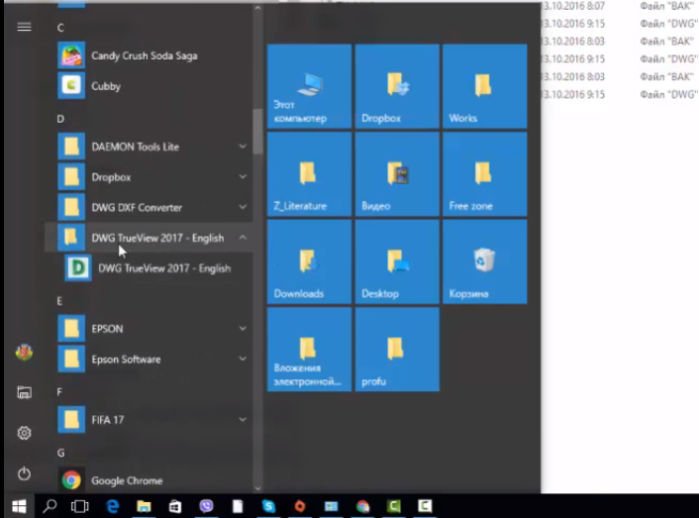
Task: Open File Explorer from Start sidebar
Action: (x=24, y=392)
